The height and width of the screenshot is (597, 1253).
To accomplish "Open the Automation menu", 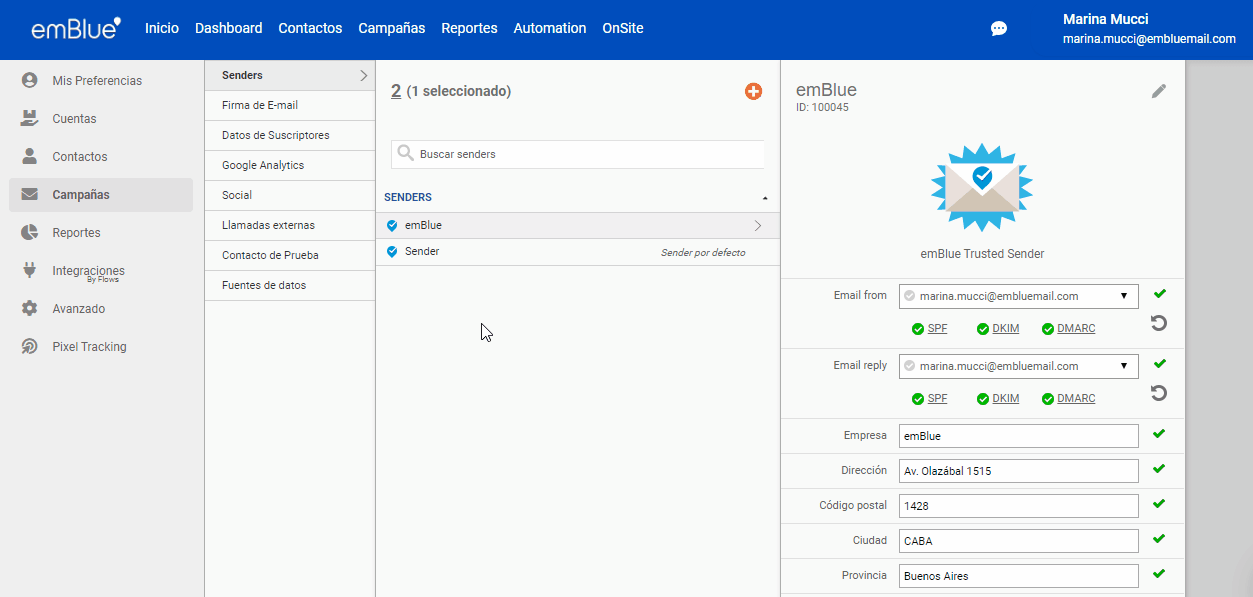I will pyautogui.click(x=549, y=28).
